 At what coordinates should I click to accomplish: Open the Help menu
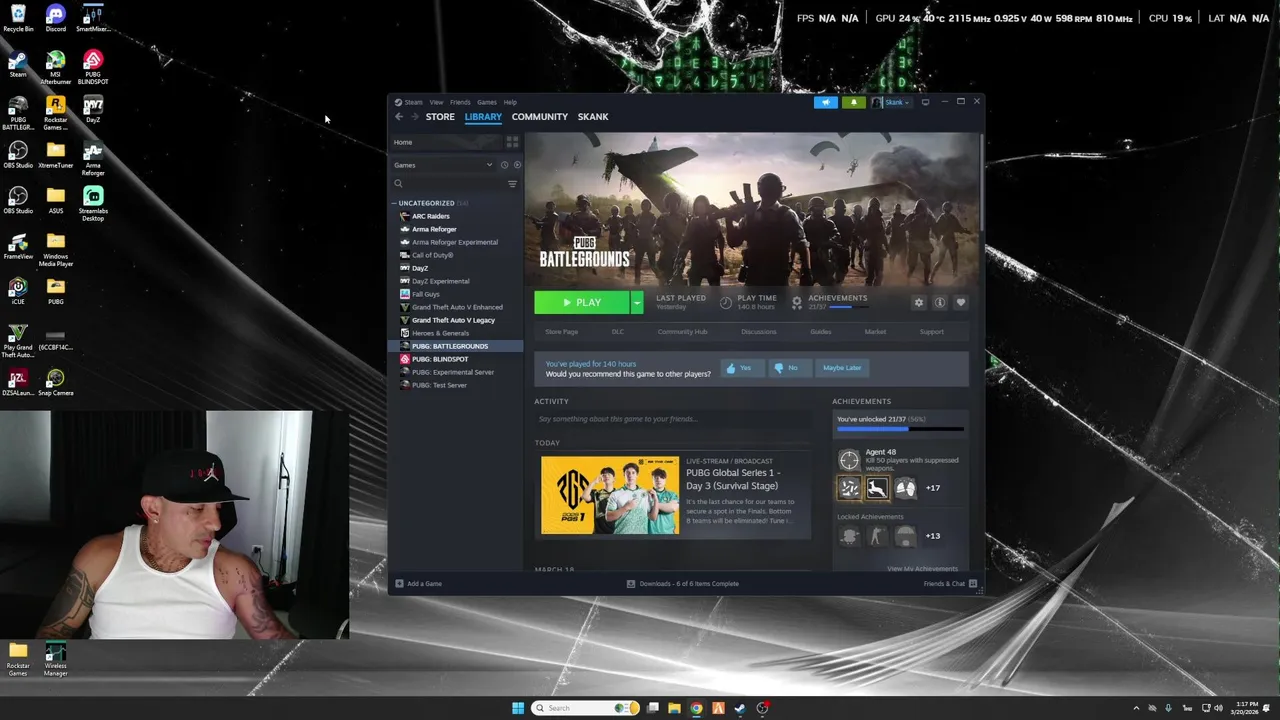pyautogui.click(x=510, y=102)
